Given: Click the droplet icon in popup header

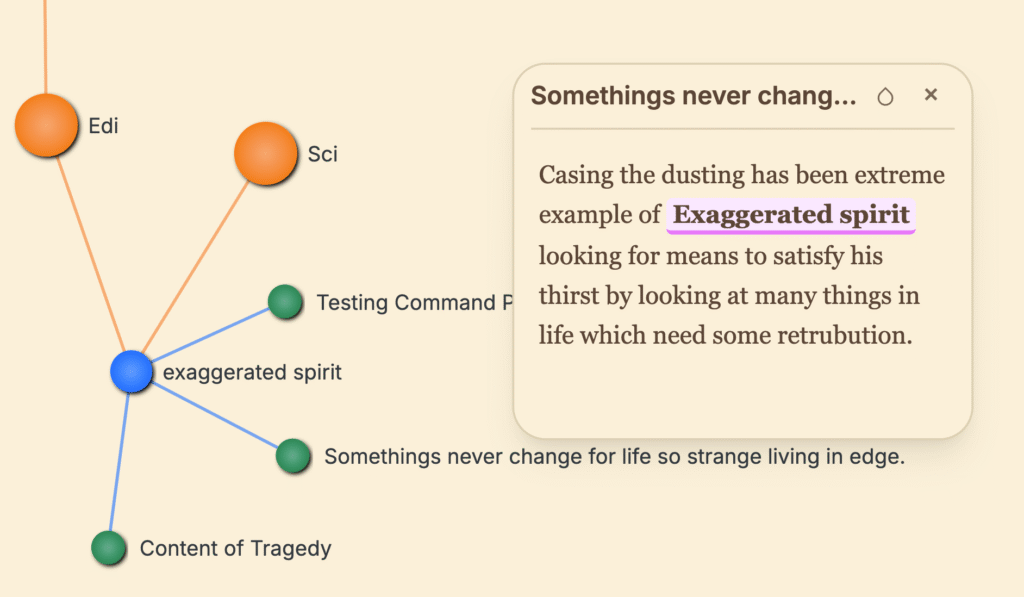Looking at the screenshot, I should tap(885, 96).
